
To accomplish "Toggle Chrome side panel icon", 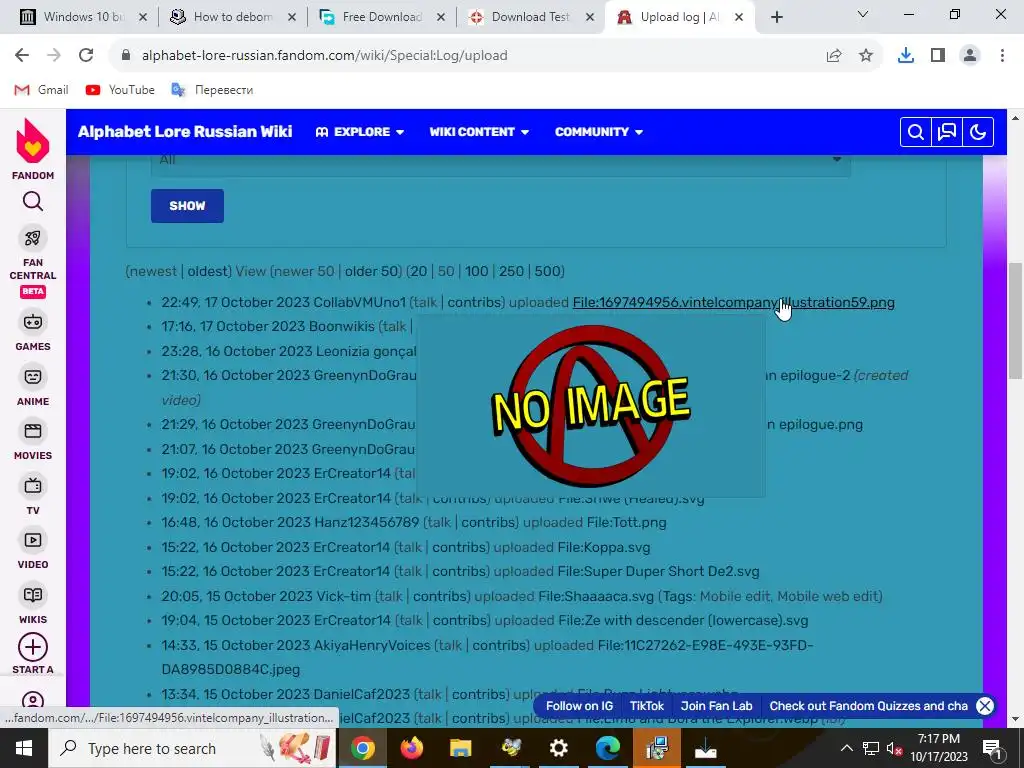I will pyautogui.click(x=938, y=56).
